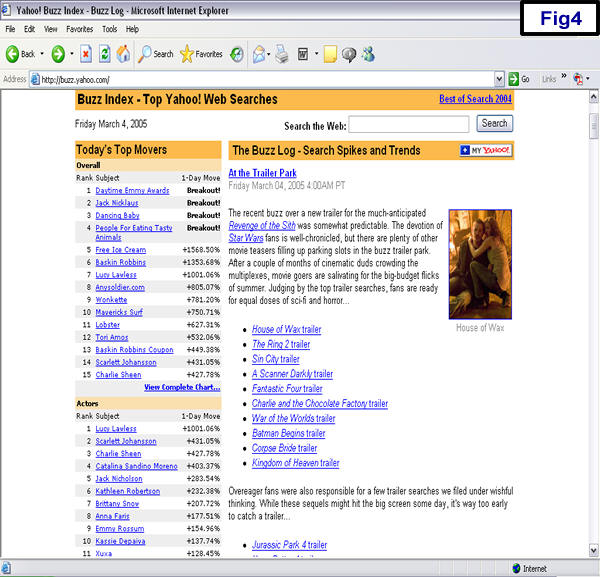Viewport: 600px width, 577px height.
Task: Expand the Links toolbar chevron
Action: [564, 76]
